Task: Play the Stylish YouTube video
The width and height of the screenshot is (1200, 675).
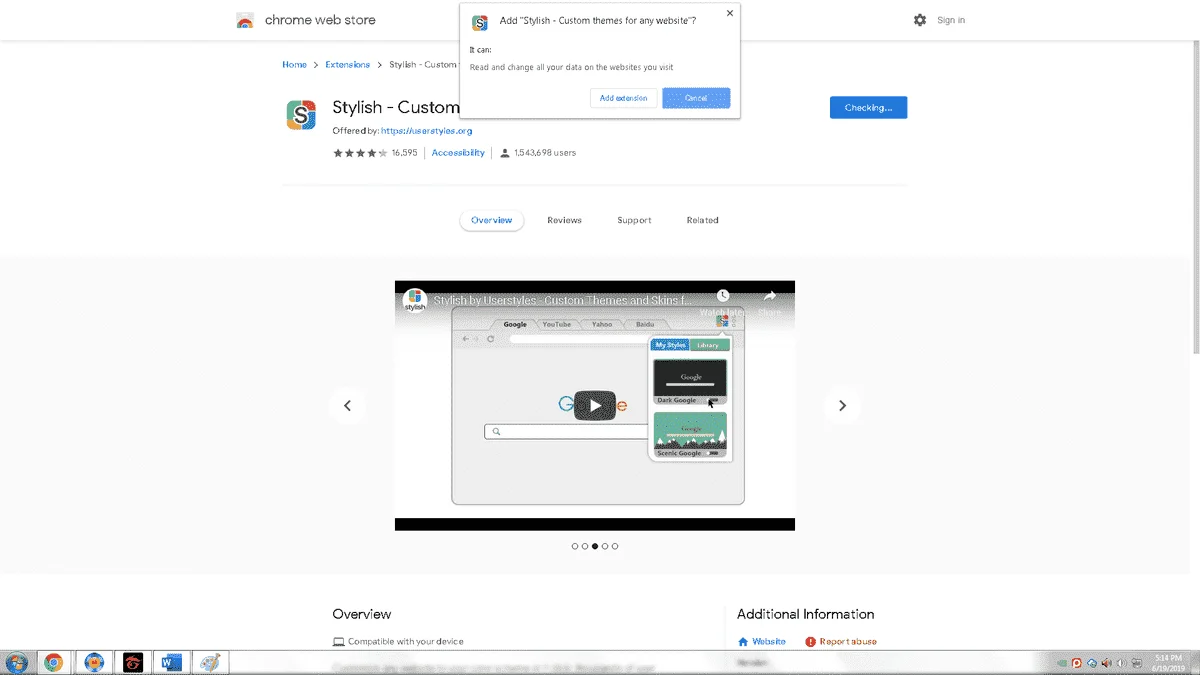Action: pyautogui.click(x=595, y=405)
